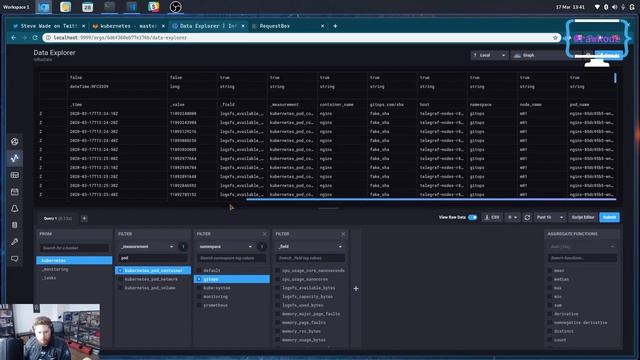
Task: Open the _measurement tag key dropdown
Action: (147, 247)
